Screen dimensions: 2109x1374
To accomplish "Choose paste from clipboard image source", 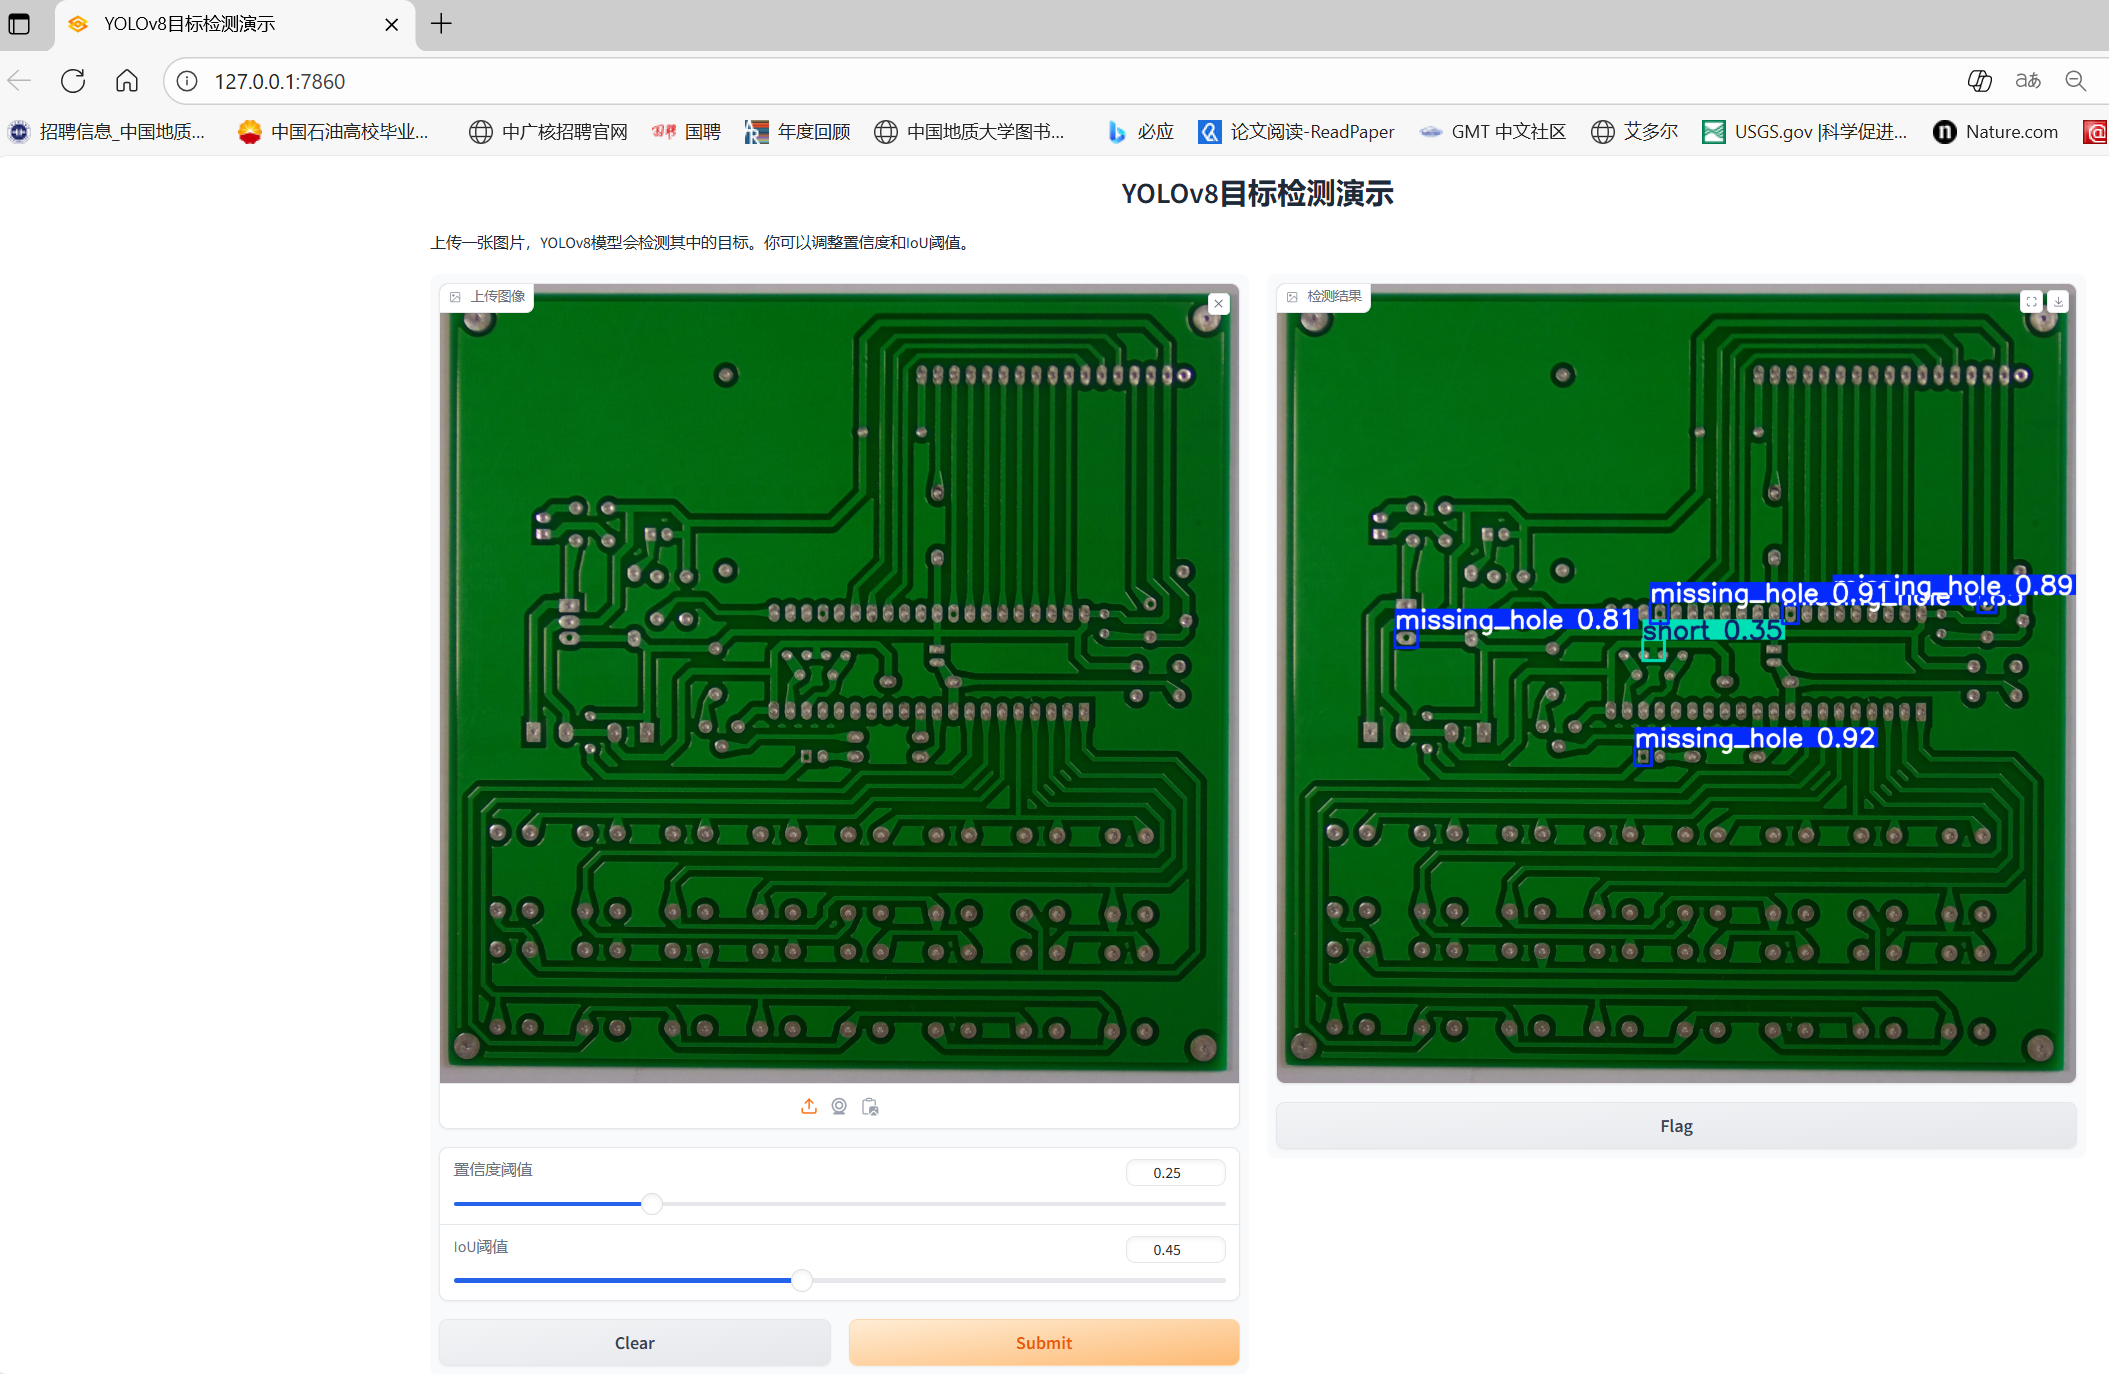I will pyautogui.click(x=870, y=1106).
